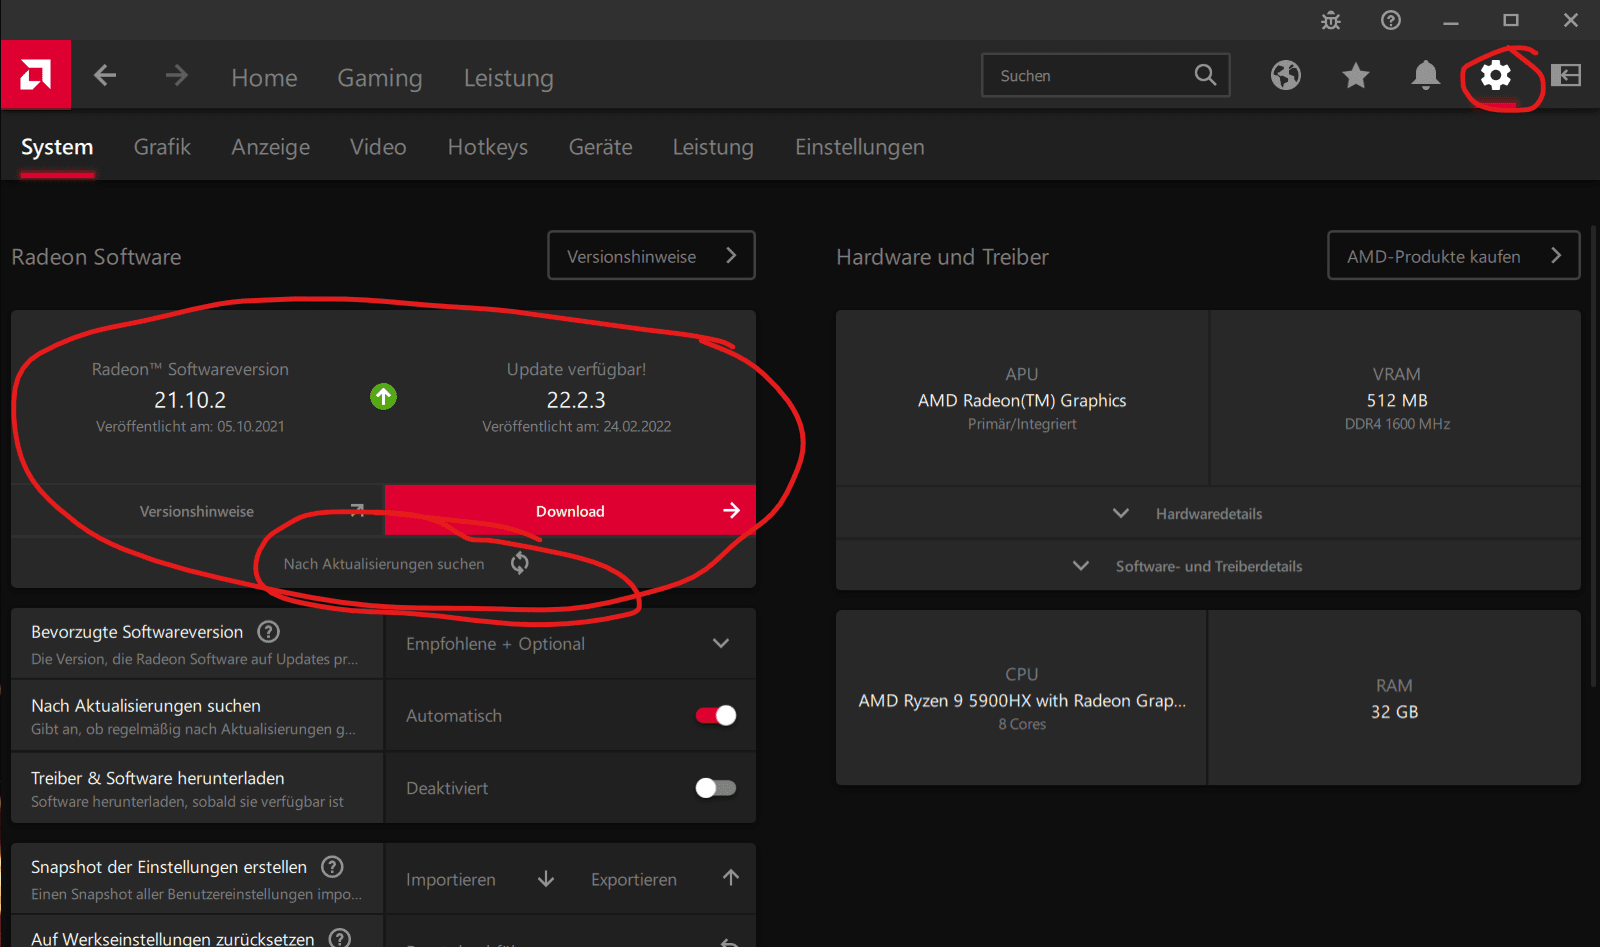Click Primär/Integriert text
This screenshot has height=947, width=1600.
1022,424
